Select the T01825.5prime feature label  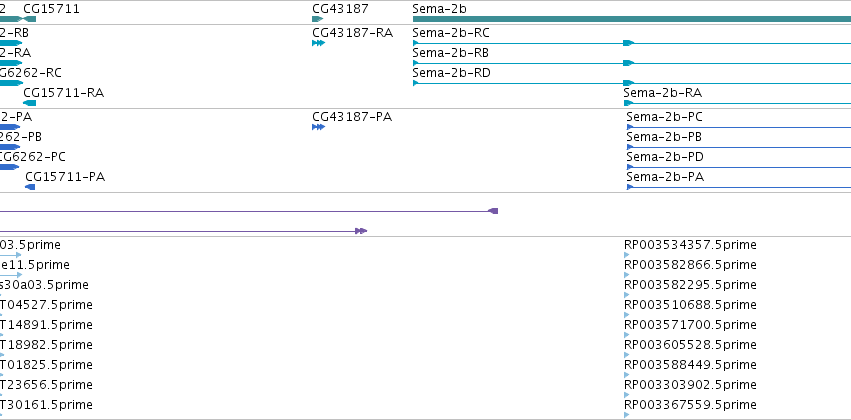46,365
